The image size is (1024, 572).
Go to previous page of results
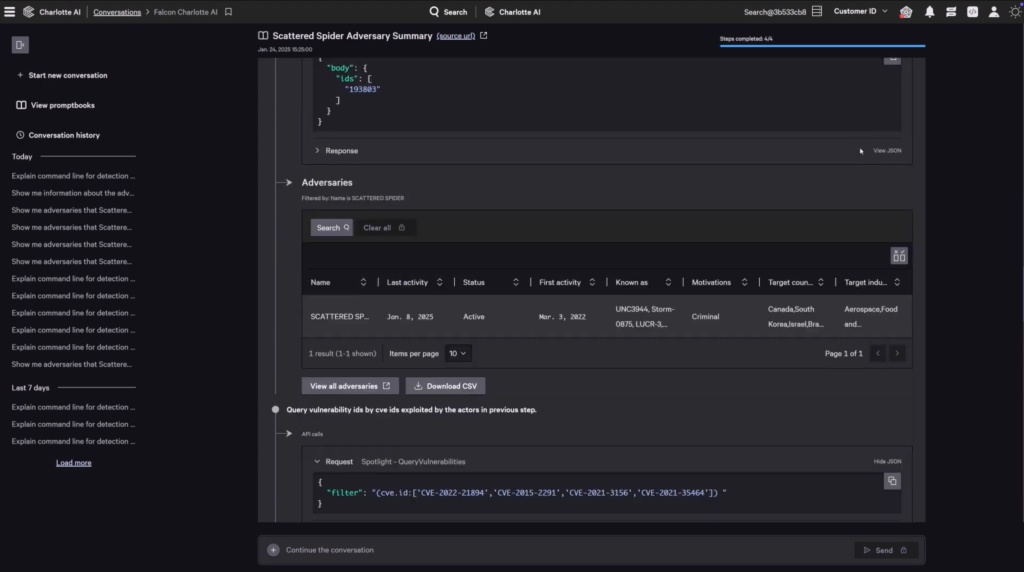[878, 354]
